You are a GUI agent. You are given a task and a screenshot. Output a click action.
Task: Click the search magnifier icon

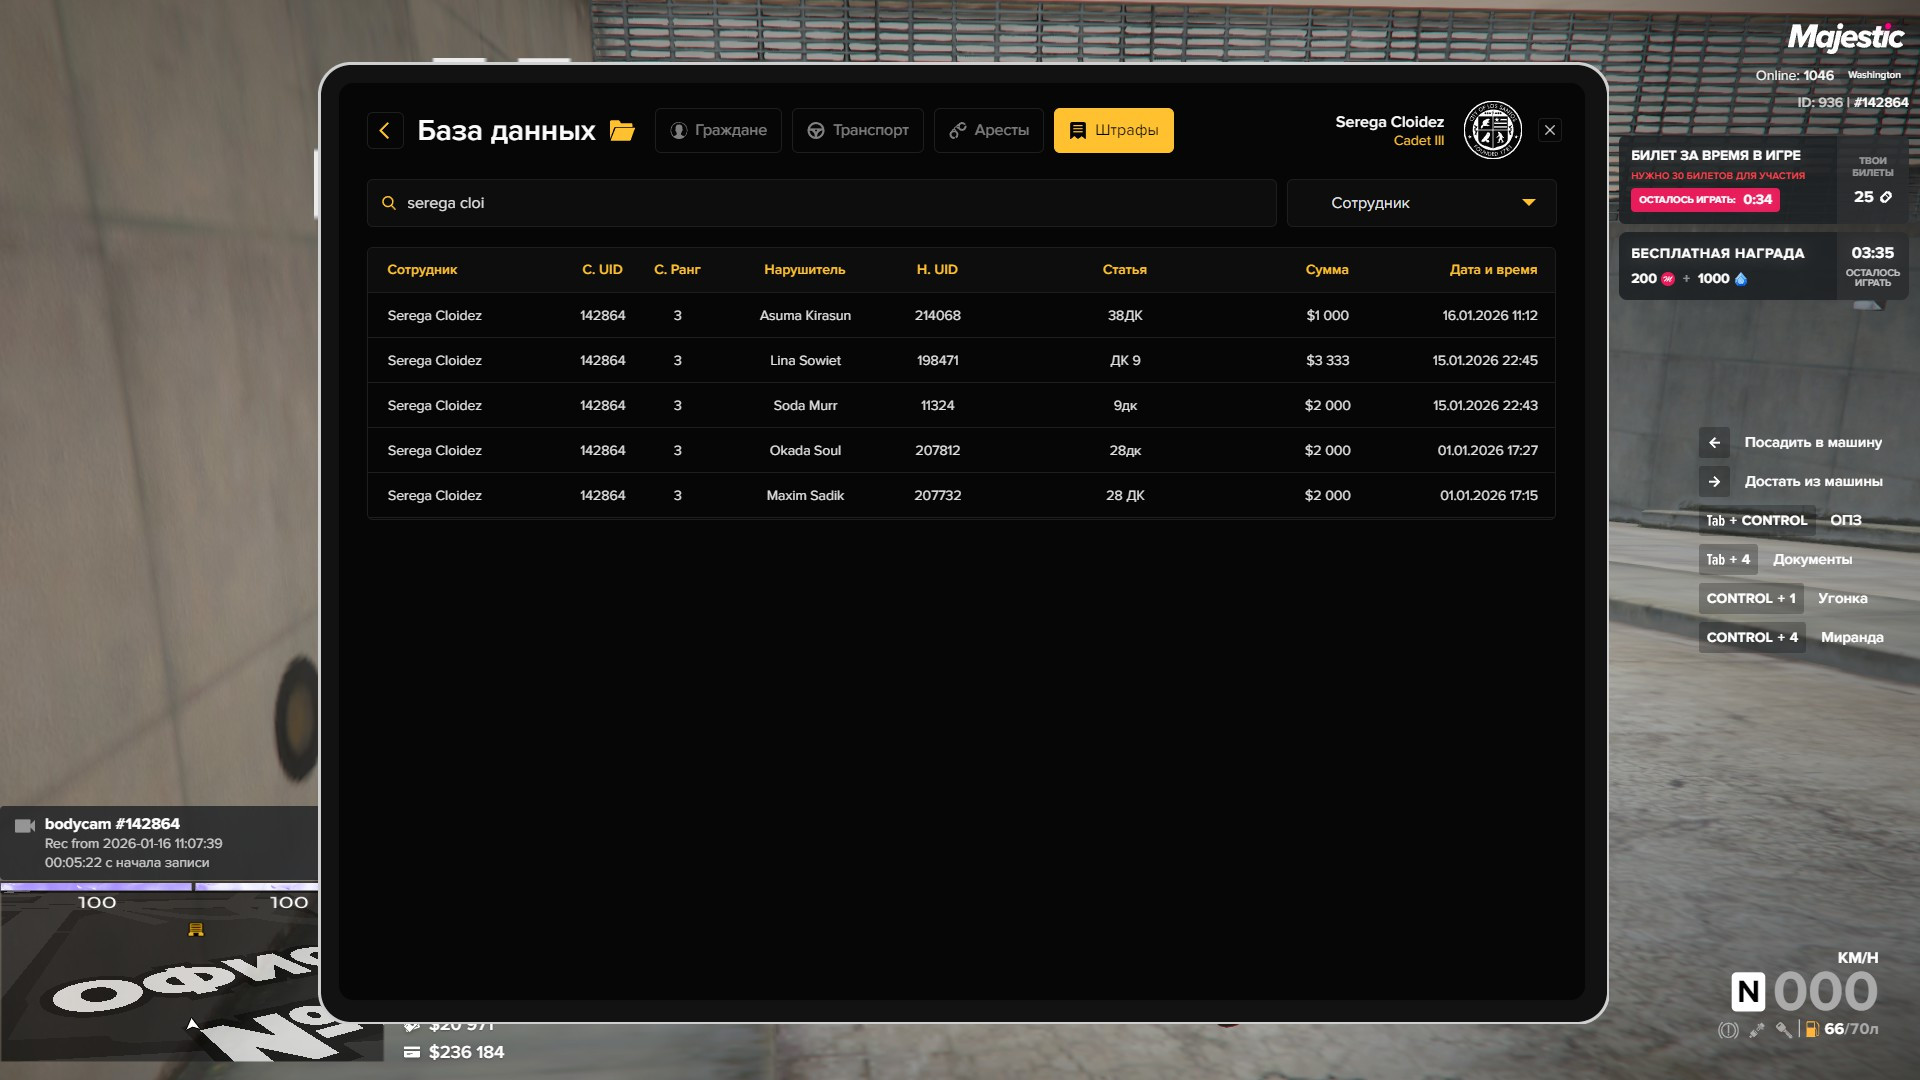389,203
